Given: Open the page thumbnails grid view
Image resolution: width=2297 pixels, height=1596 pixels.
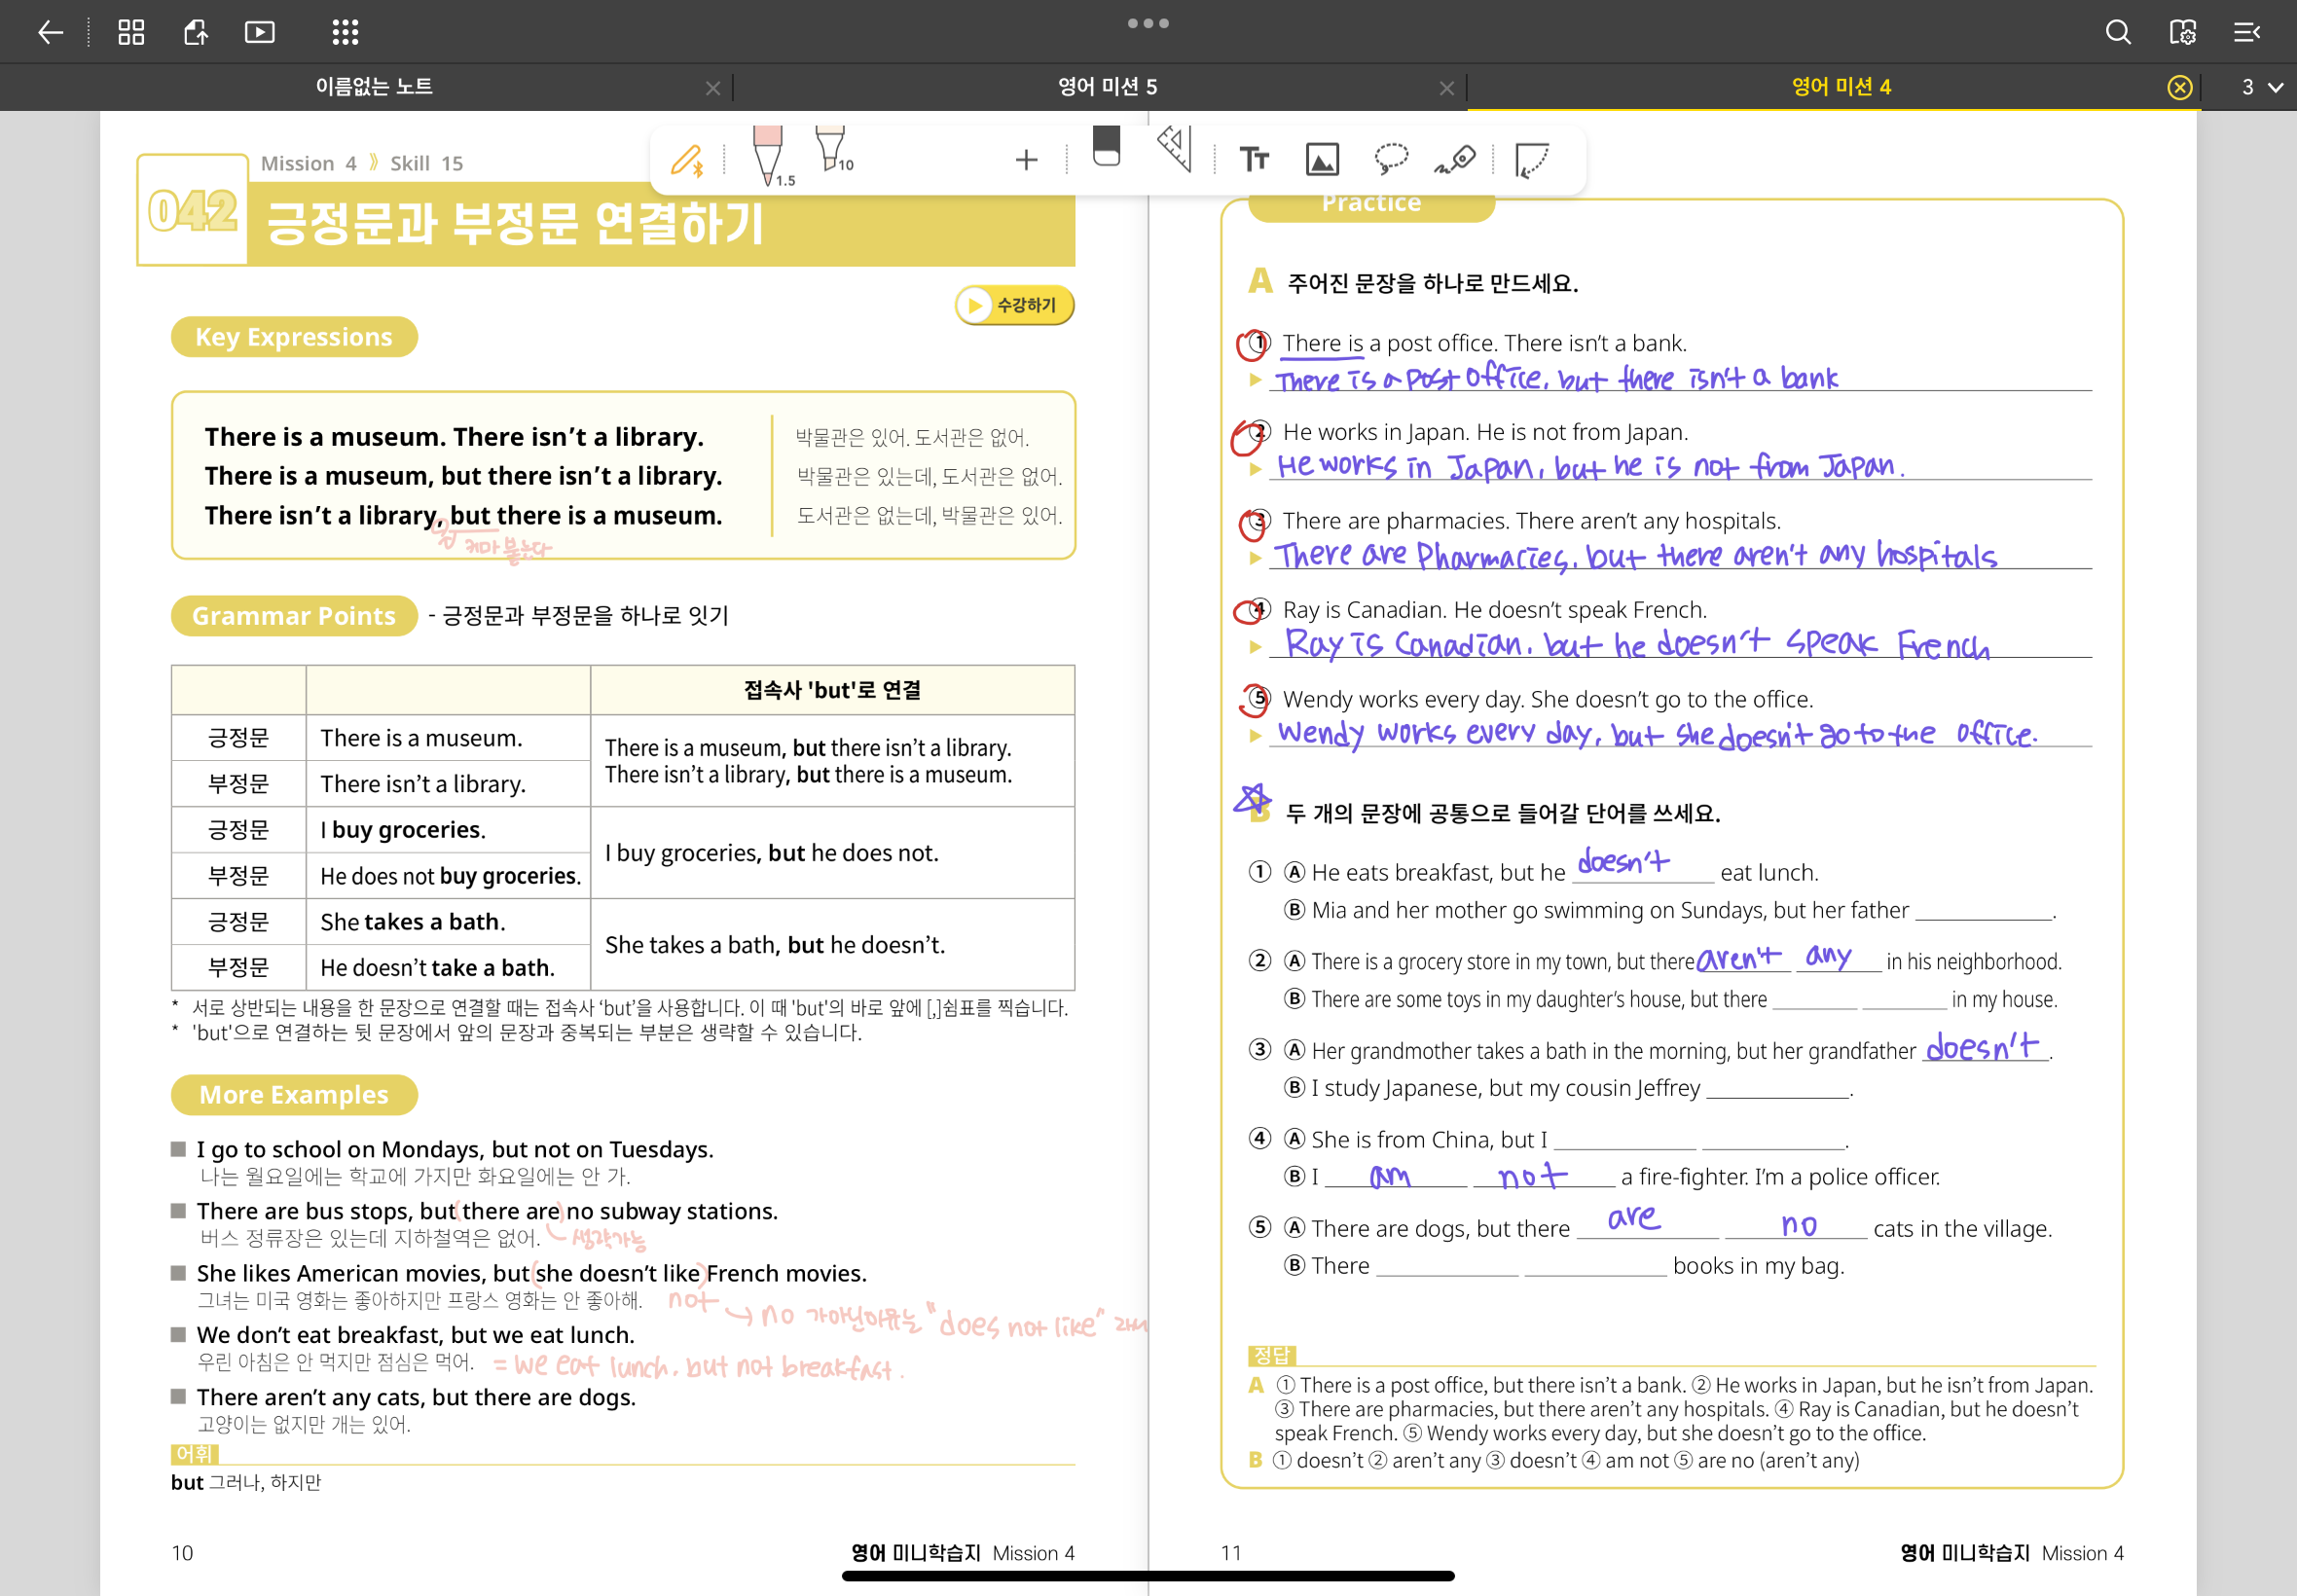Looking at the screenshot, I should tap(131, 32).
